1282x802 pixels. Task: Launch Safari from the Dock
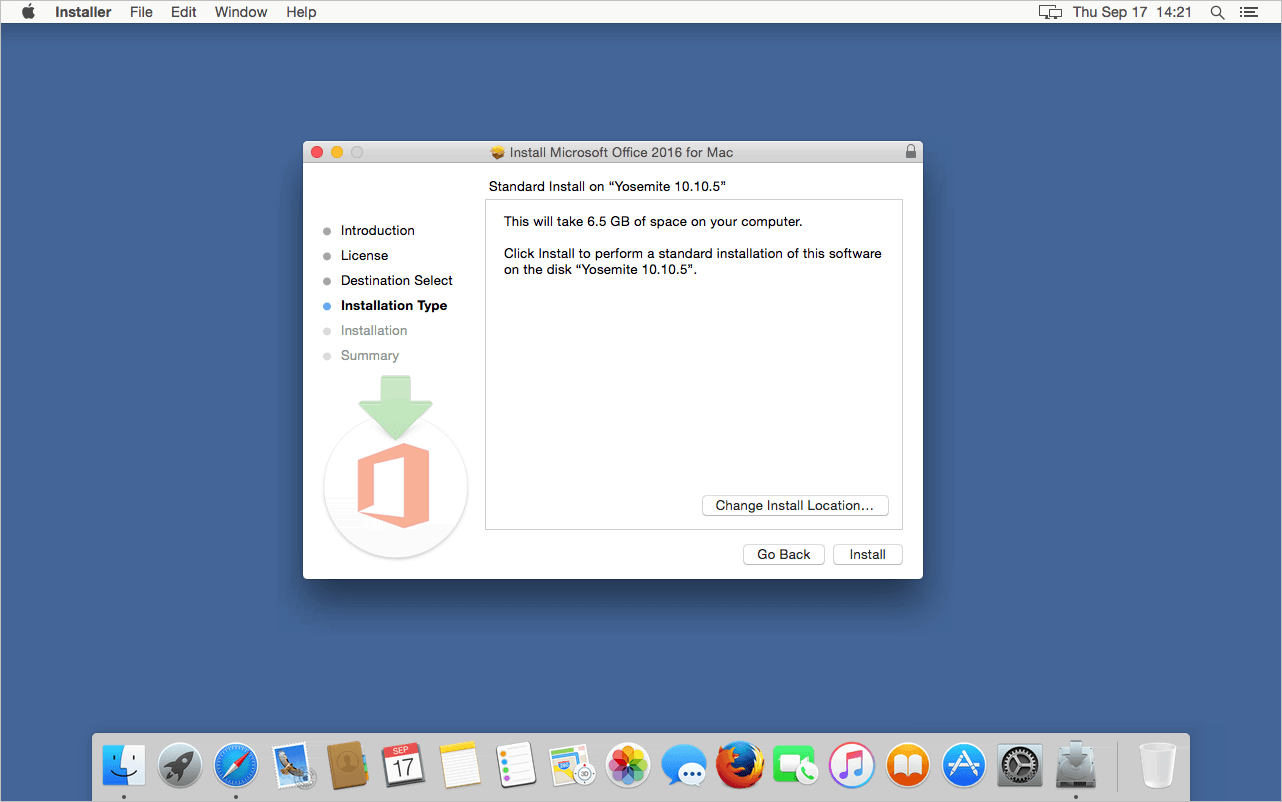tap(236, 766)
